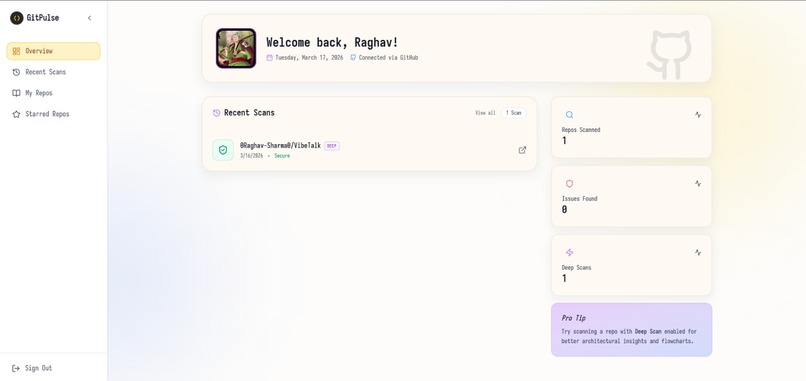
Task: Go to My Repos
Action: (53, 93)
